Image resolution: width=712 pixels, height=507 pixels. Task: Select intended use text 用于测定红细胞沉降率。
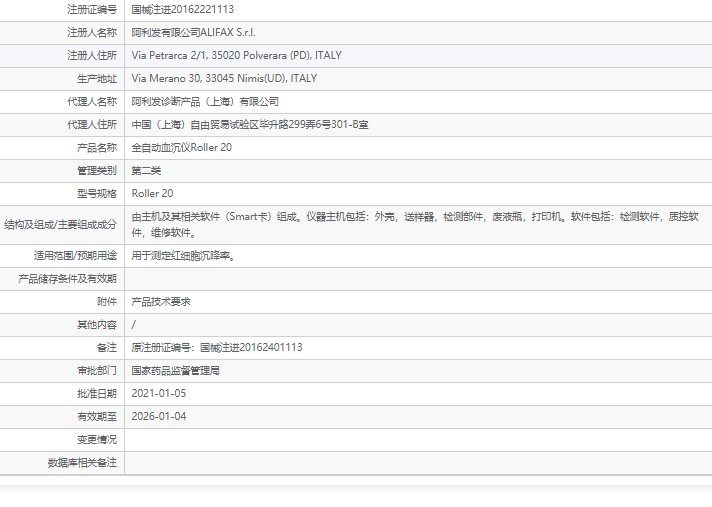[183, 256]
